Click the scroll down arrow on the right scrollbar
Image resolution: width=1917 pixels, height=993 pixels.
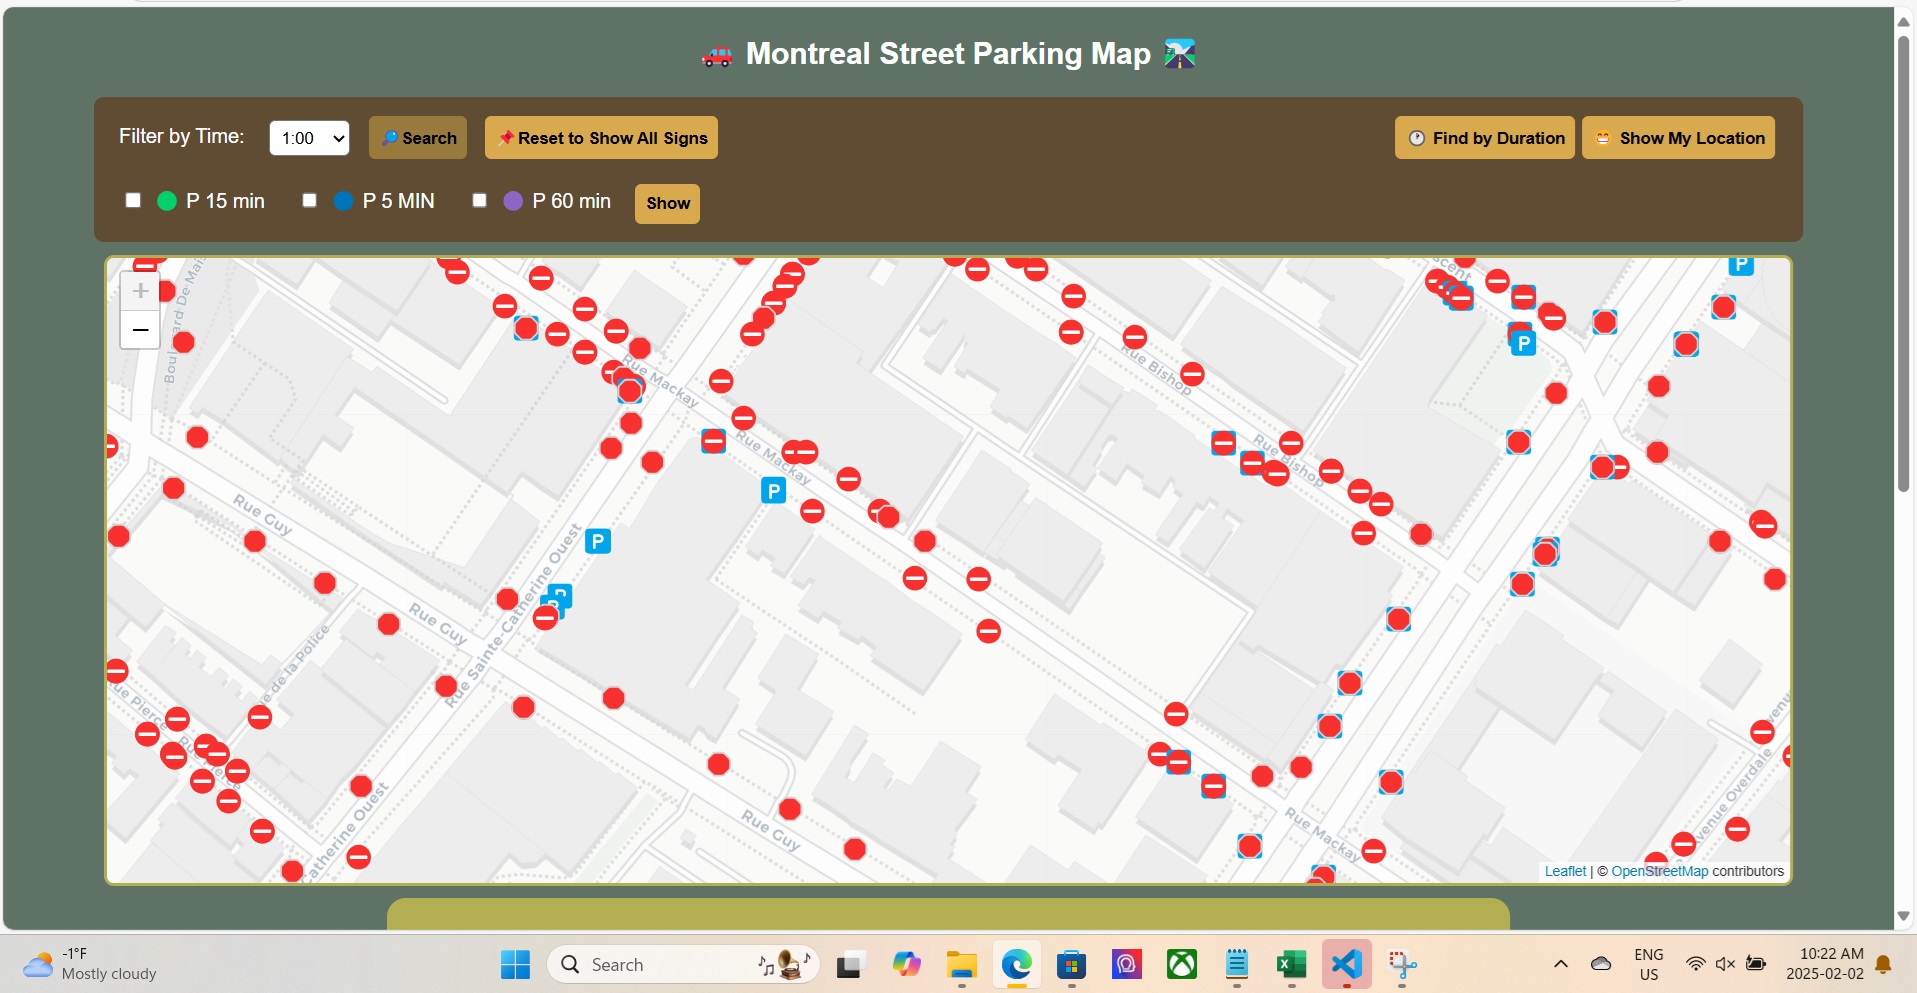(1903, 916)
